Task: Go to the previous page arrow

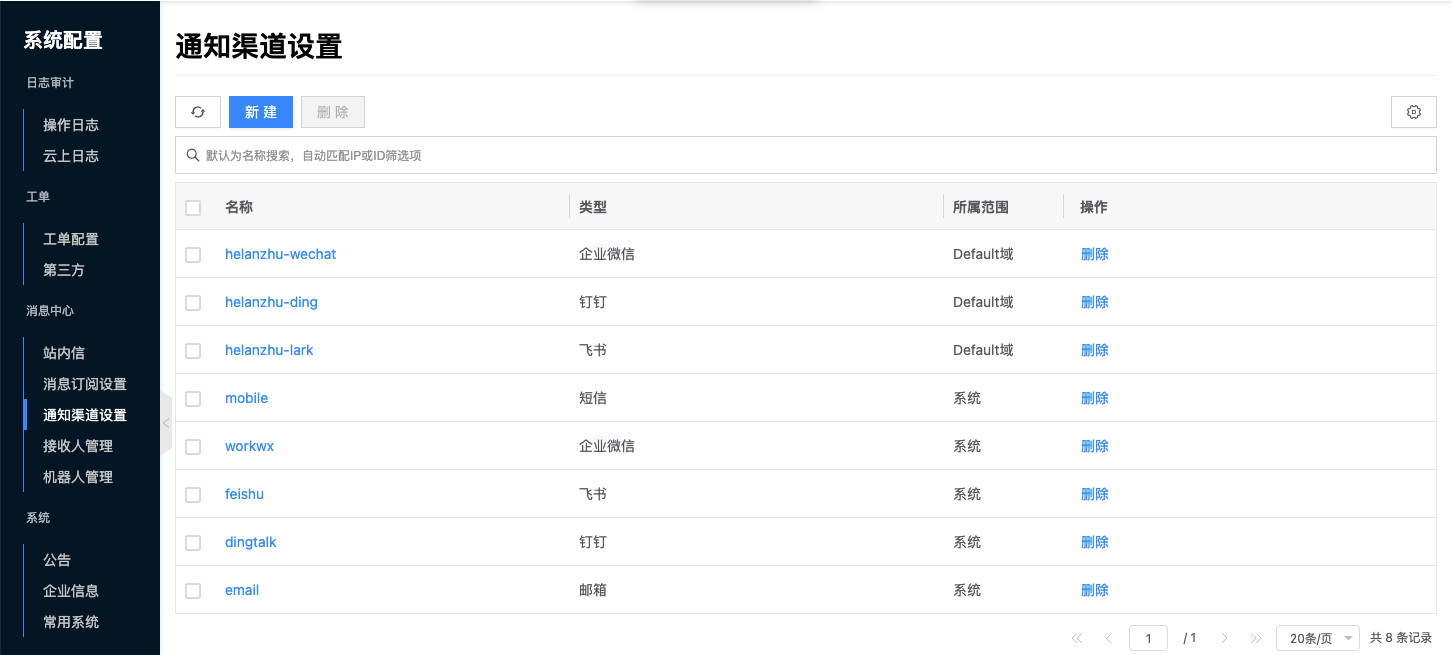Action: click(x=1108, y=638)
